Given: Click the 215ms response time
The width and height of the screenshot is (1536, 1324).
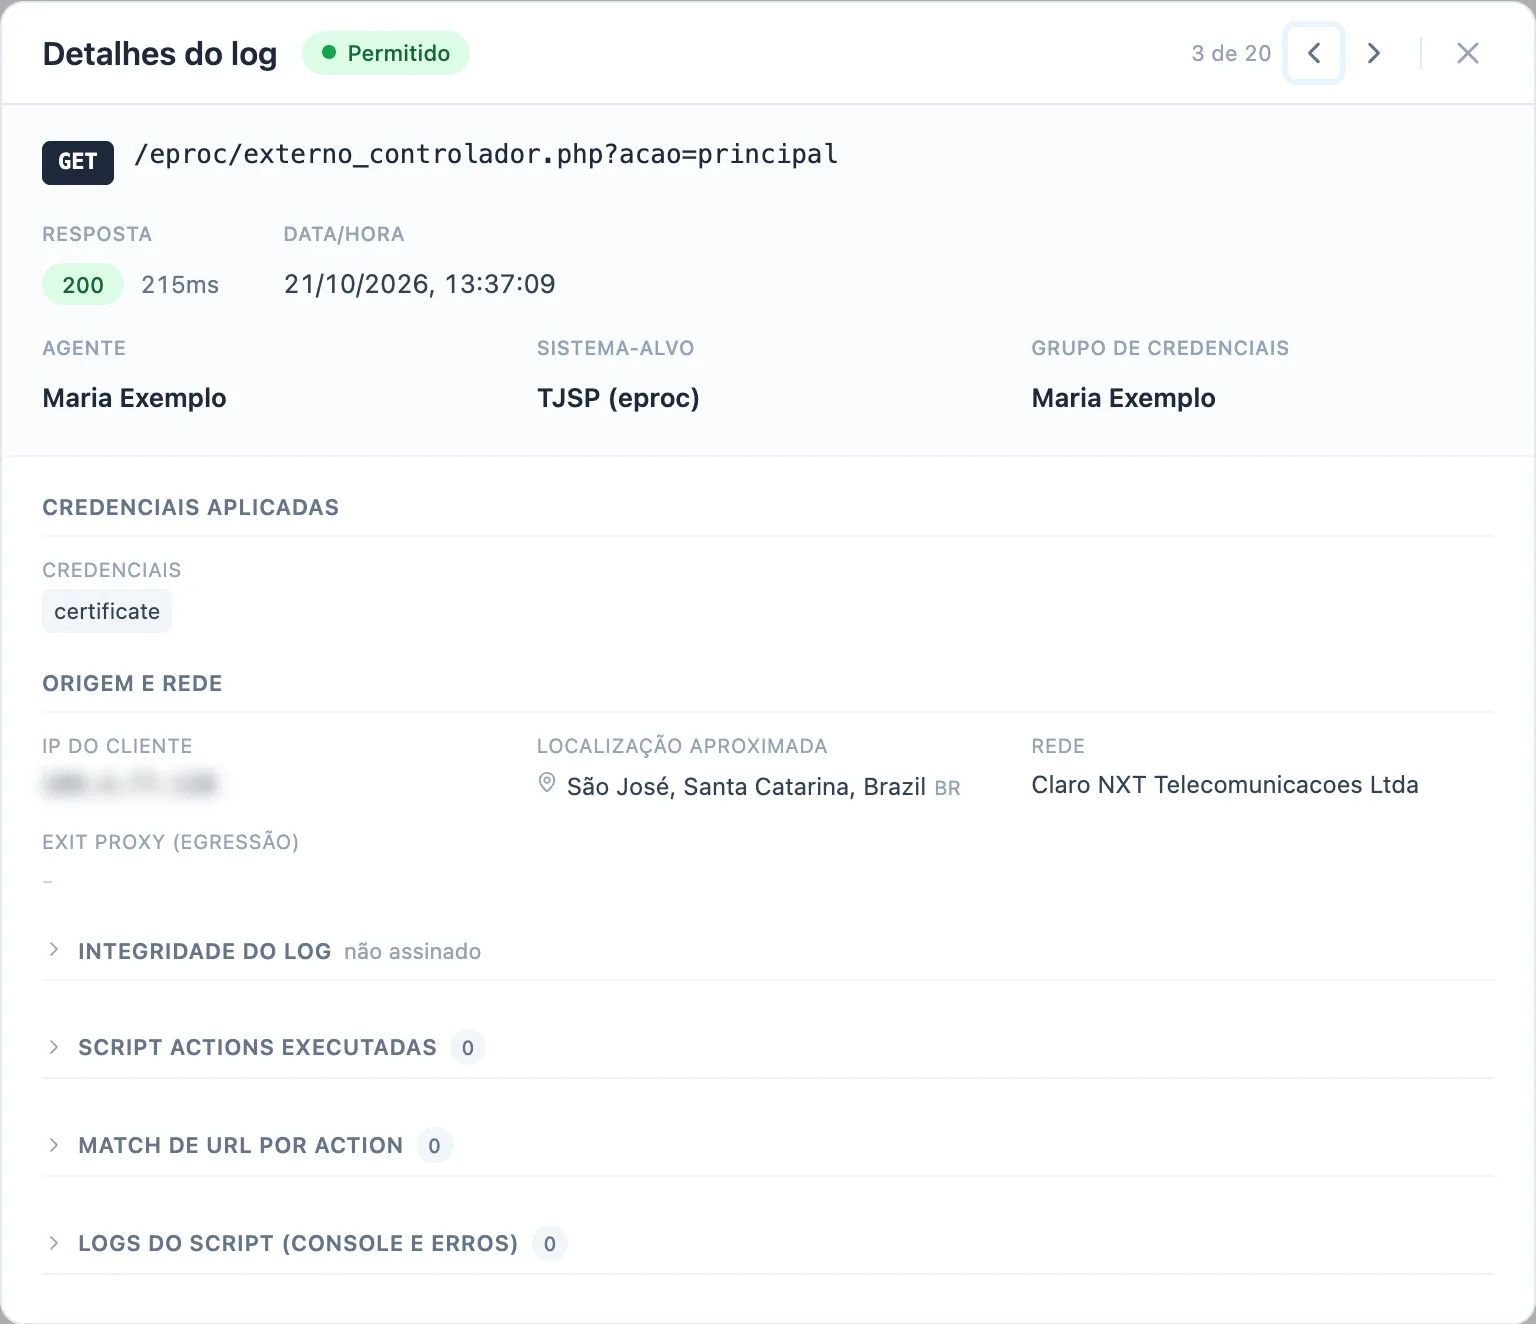Looking at the screenshot, I should pyautogui.click(x=180, y=285).
